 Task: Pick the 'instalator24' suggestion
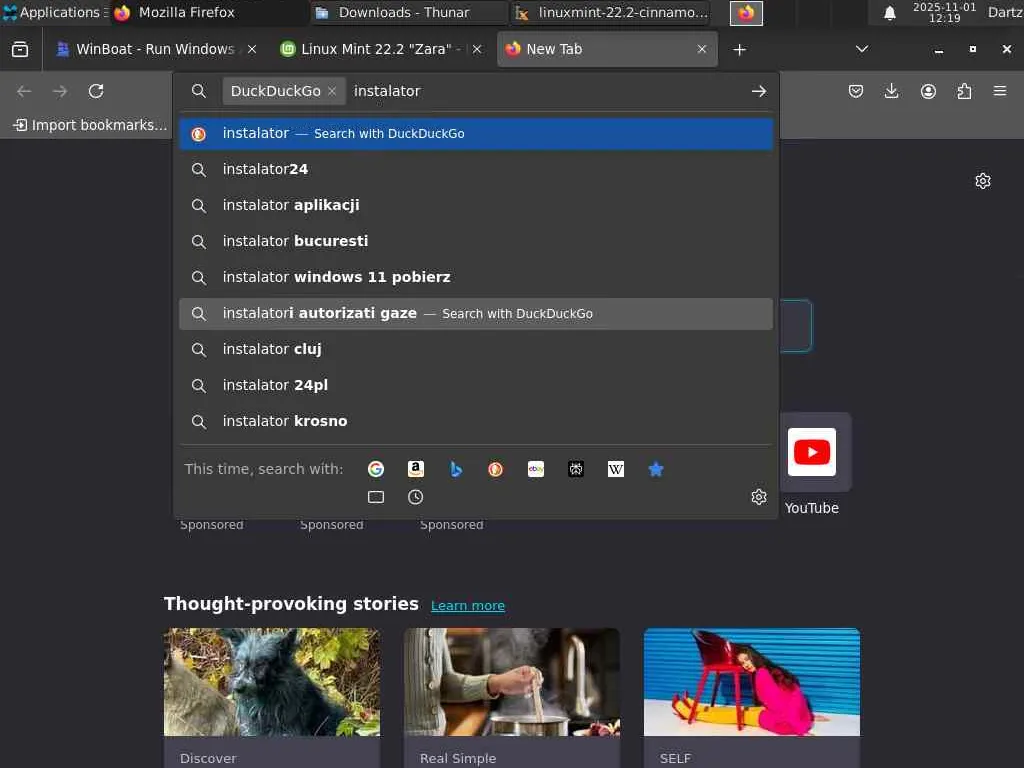coord(476,170)
